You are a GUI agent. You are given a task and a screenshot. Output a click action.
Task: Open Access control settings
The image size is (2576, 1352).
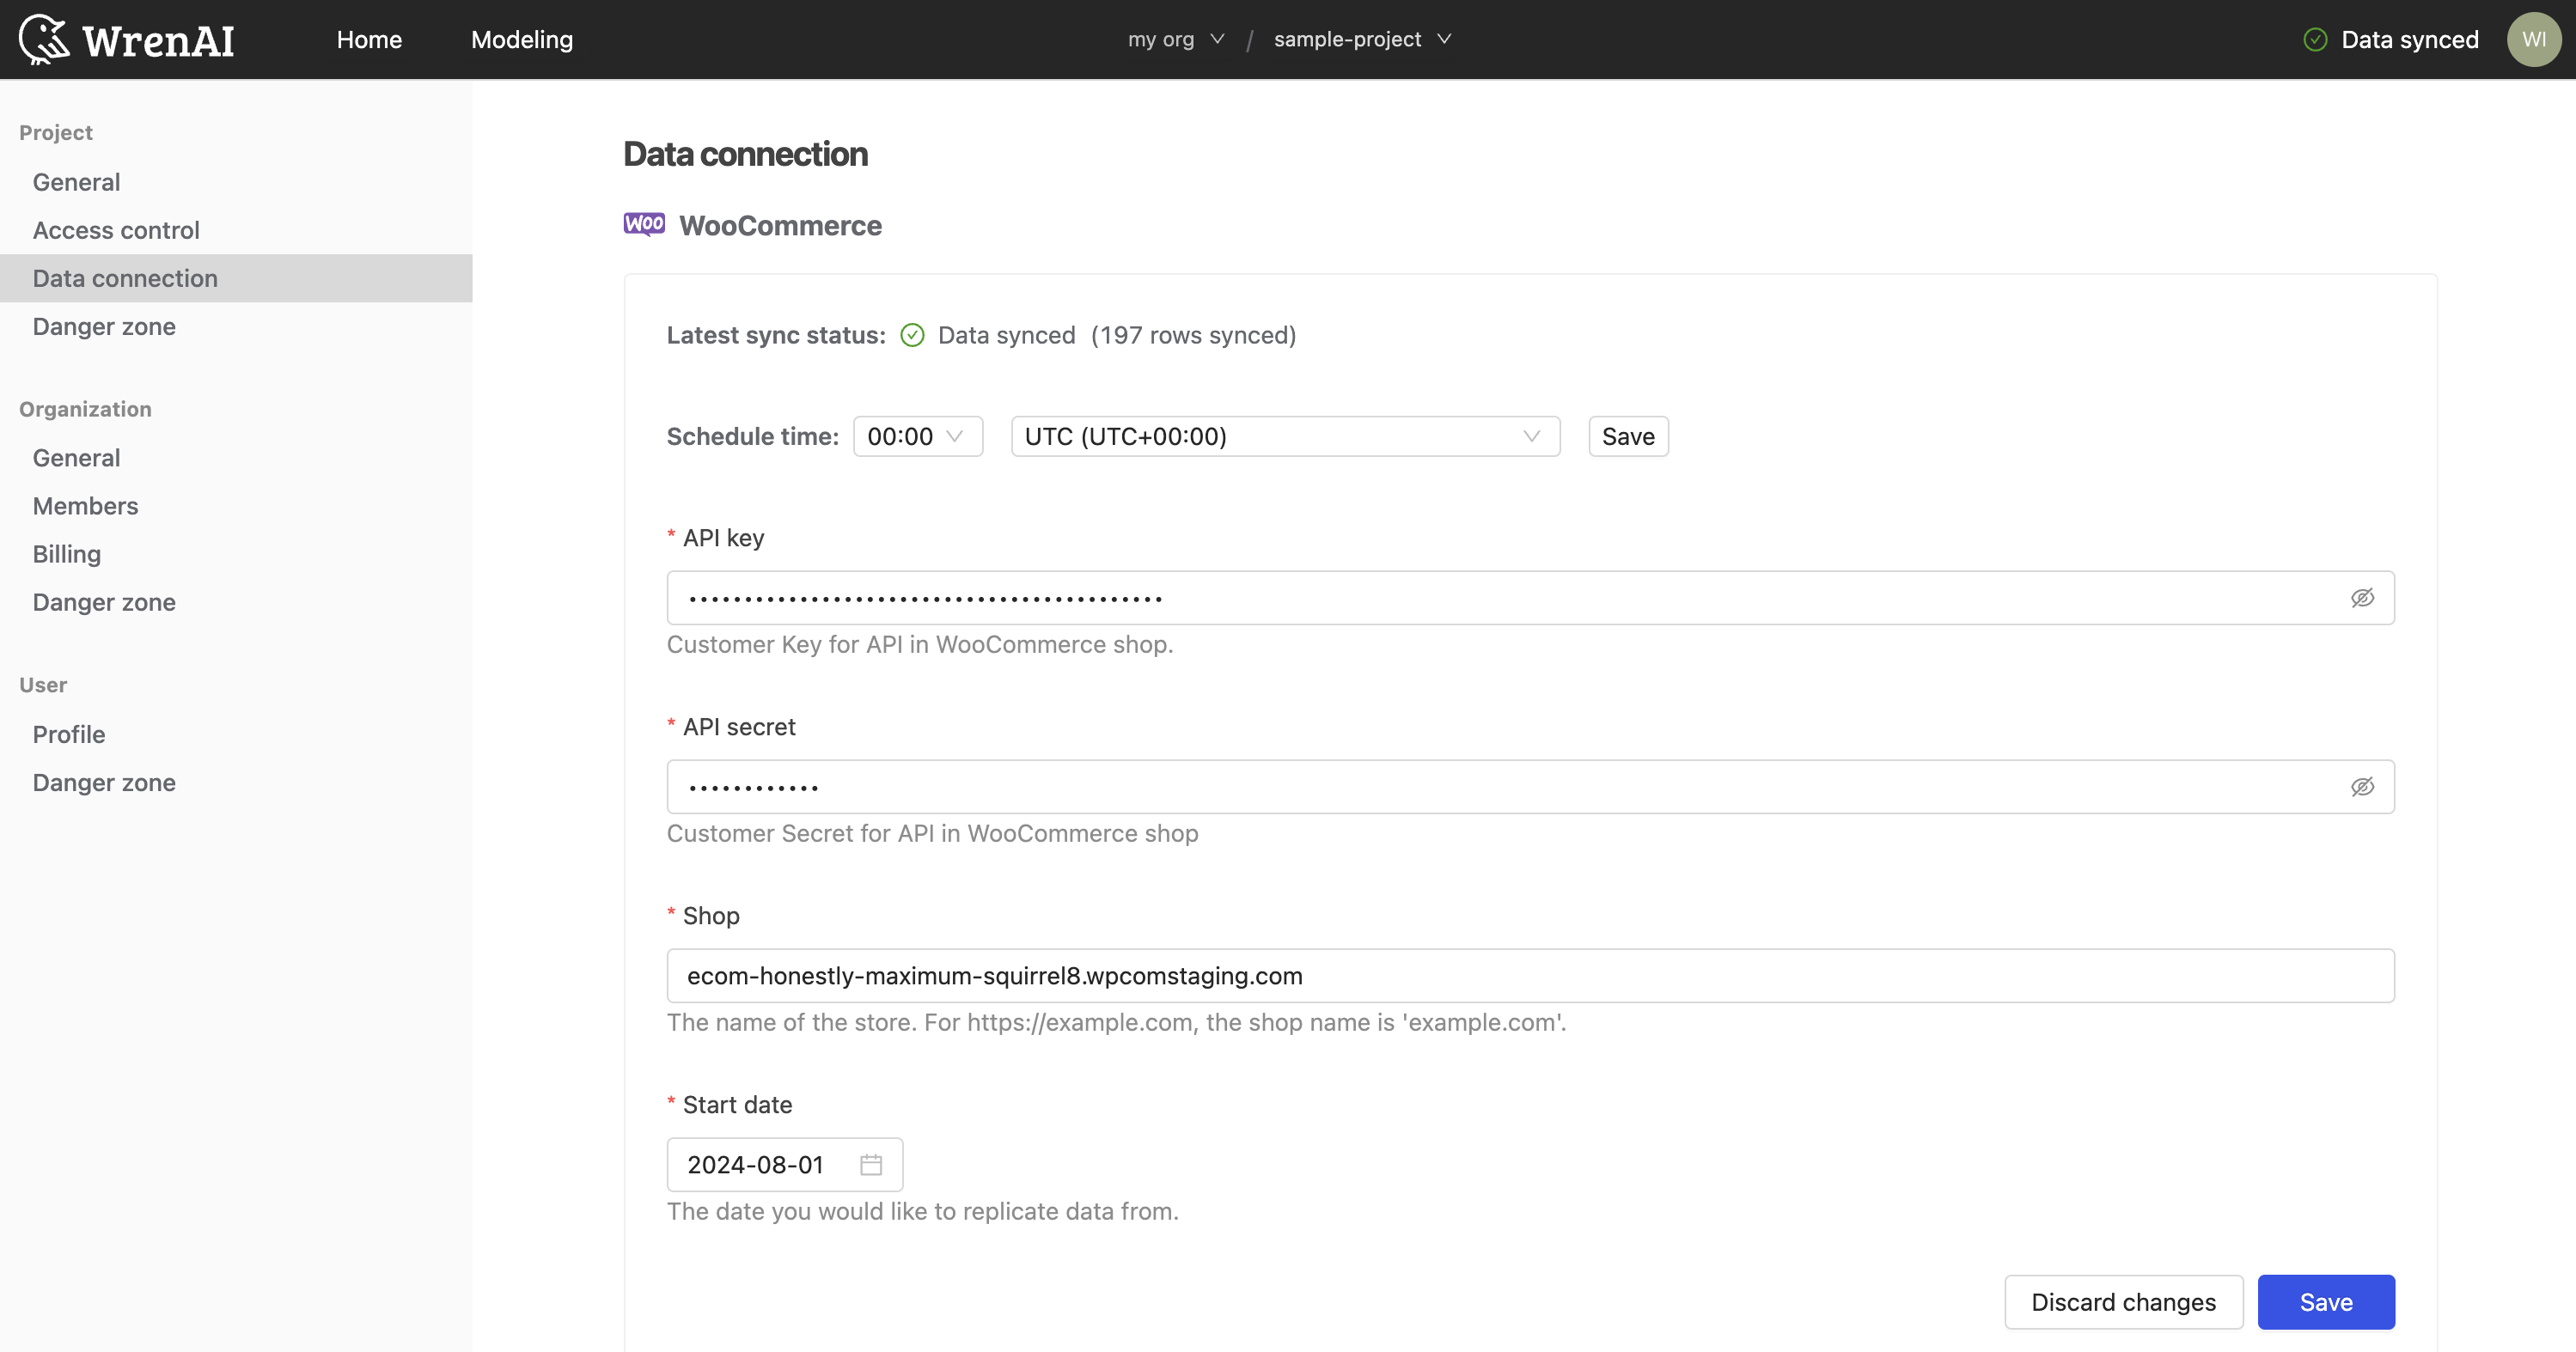tap(236, 230)
